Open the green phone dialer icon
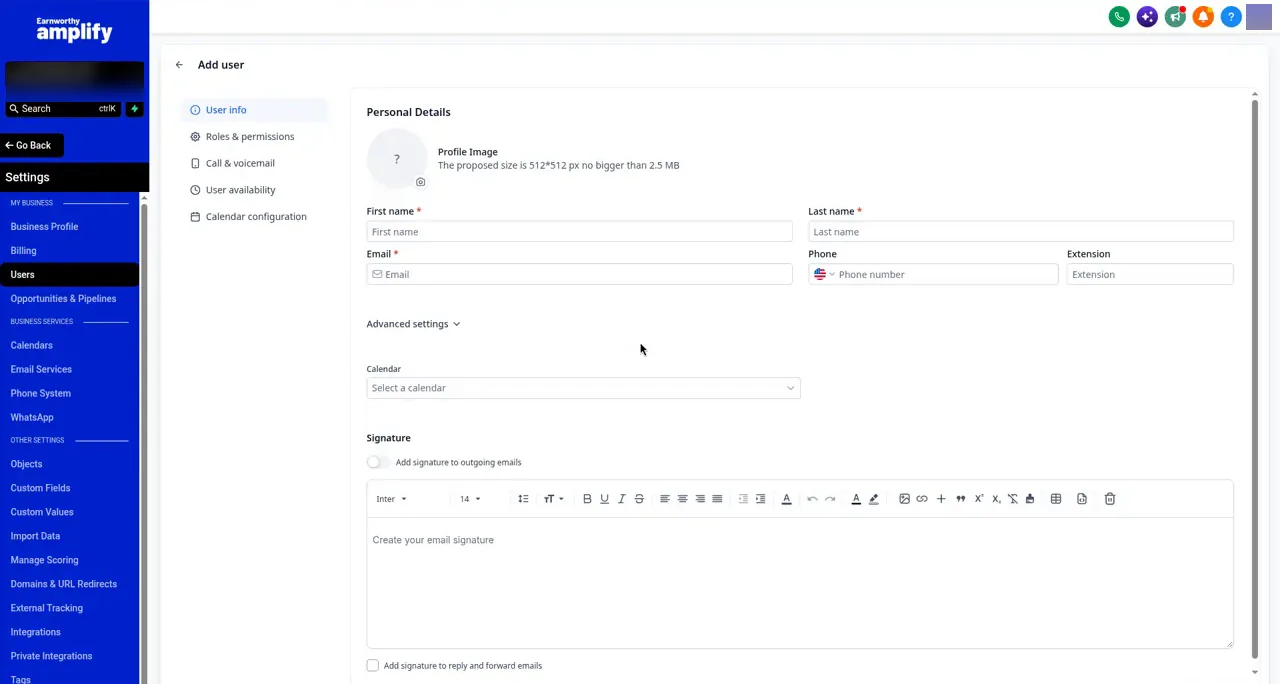The image size is (1280, 684). [1119, 17]
